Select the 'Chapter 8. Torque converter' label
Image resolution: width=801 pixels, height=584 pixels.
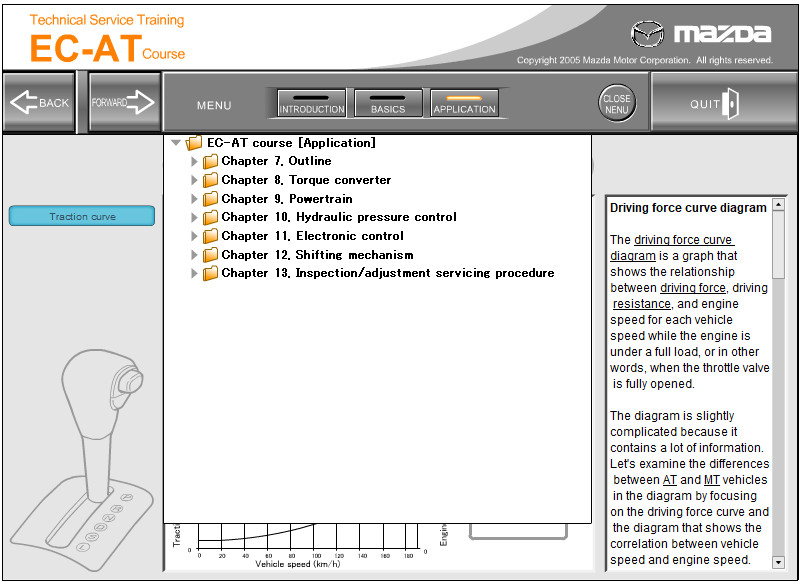pyautogui.click(x=306, y=180)
